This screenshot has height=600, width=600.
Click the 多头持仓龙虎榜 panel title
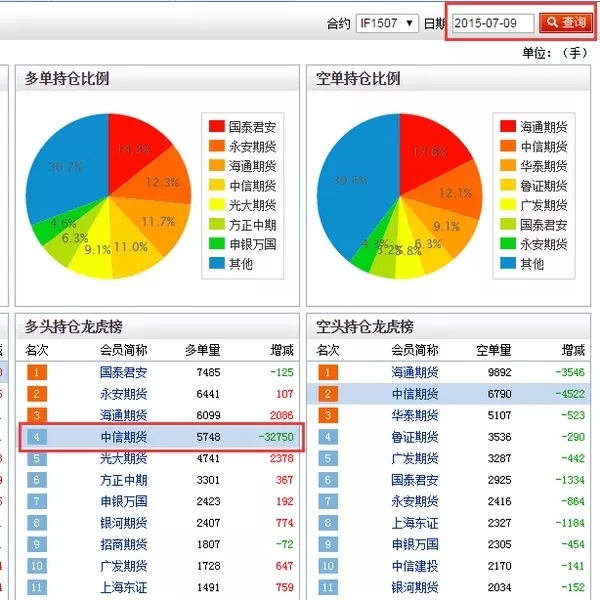coord(73,326)
